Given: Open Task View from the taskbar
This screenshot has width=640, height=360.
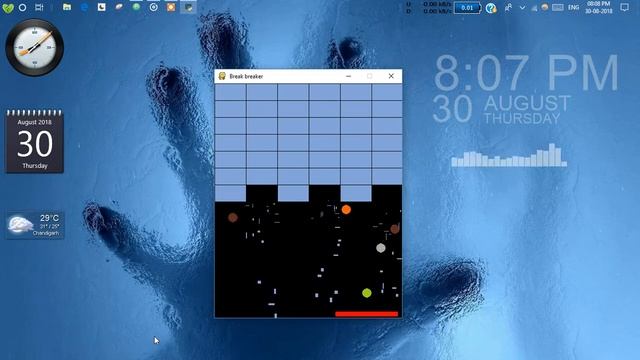Looking at the screenshot, I should [39, 7].
